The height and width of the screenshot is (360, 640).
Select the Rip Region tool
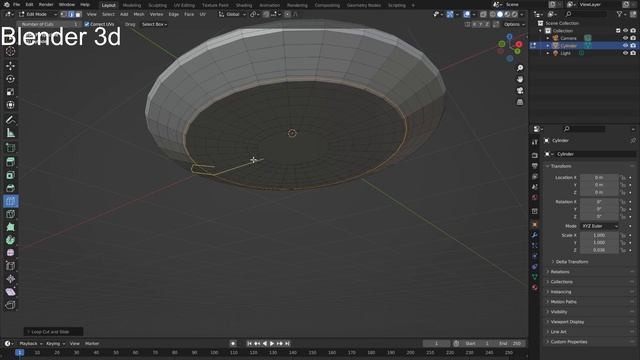(x=11, y=305)
